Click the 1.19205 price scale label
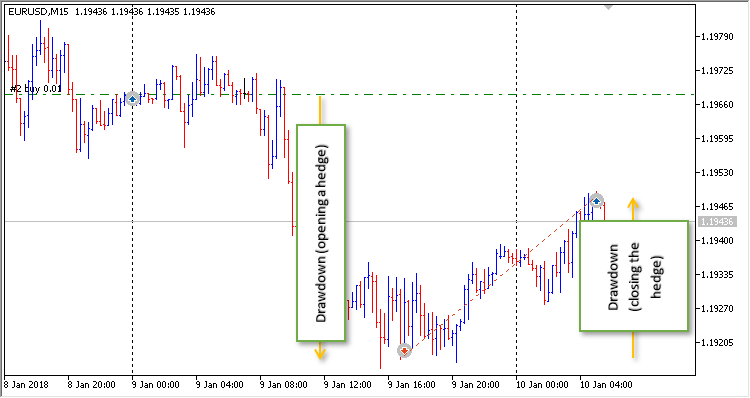750x398 pixels. (717, 343)
